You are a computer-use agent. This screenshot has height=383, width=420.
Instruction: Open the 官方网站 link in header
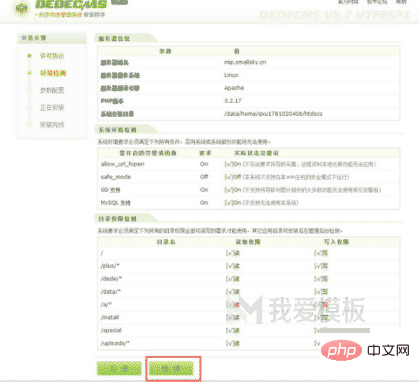348,2
